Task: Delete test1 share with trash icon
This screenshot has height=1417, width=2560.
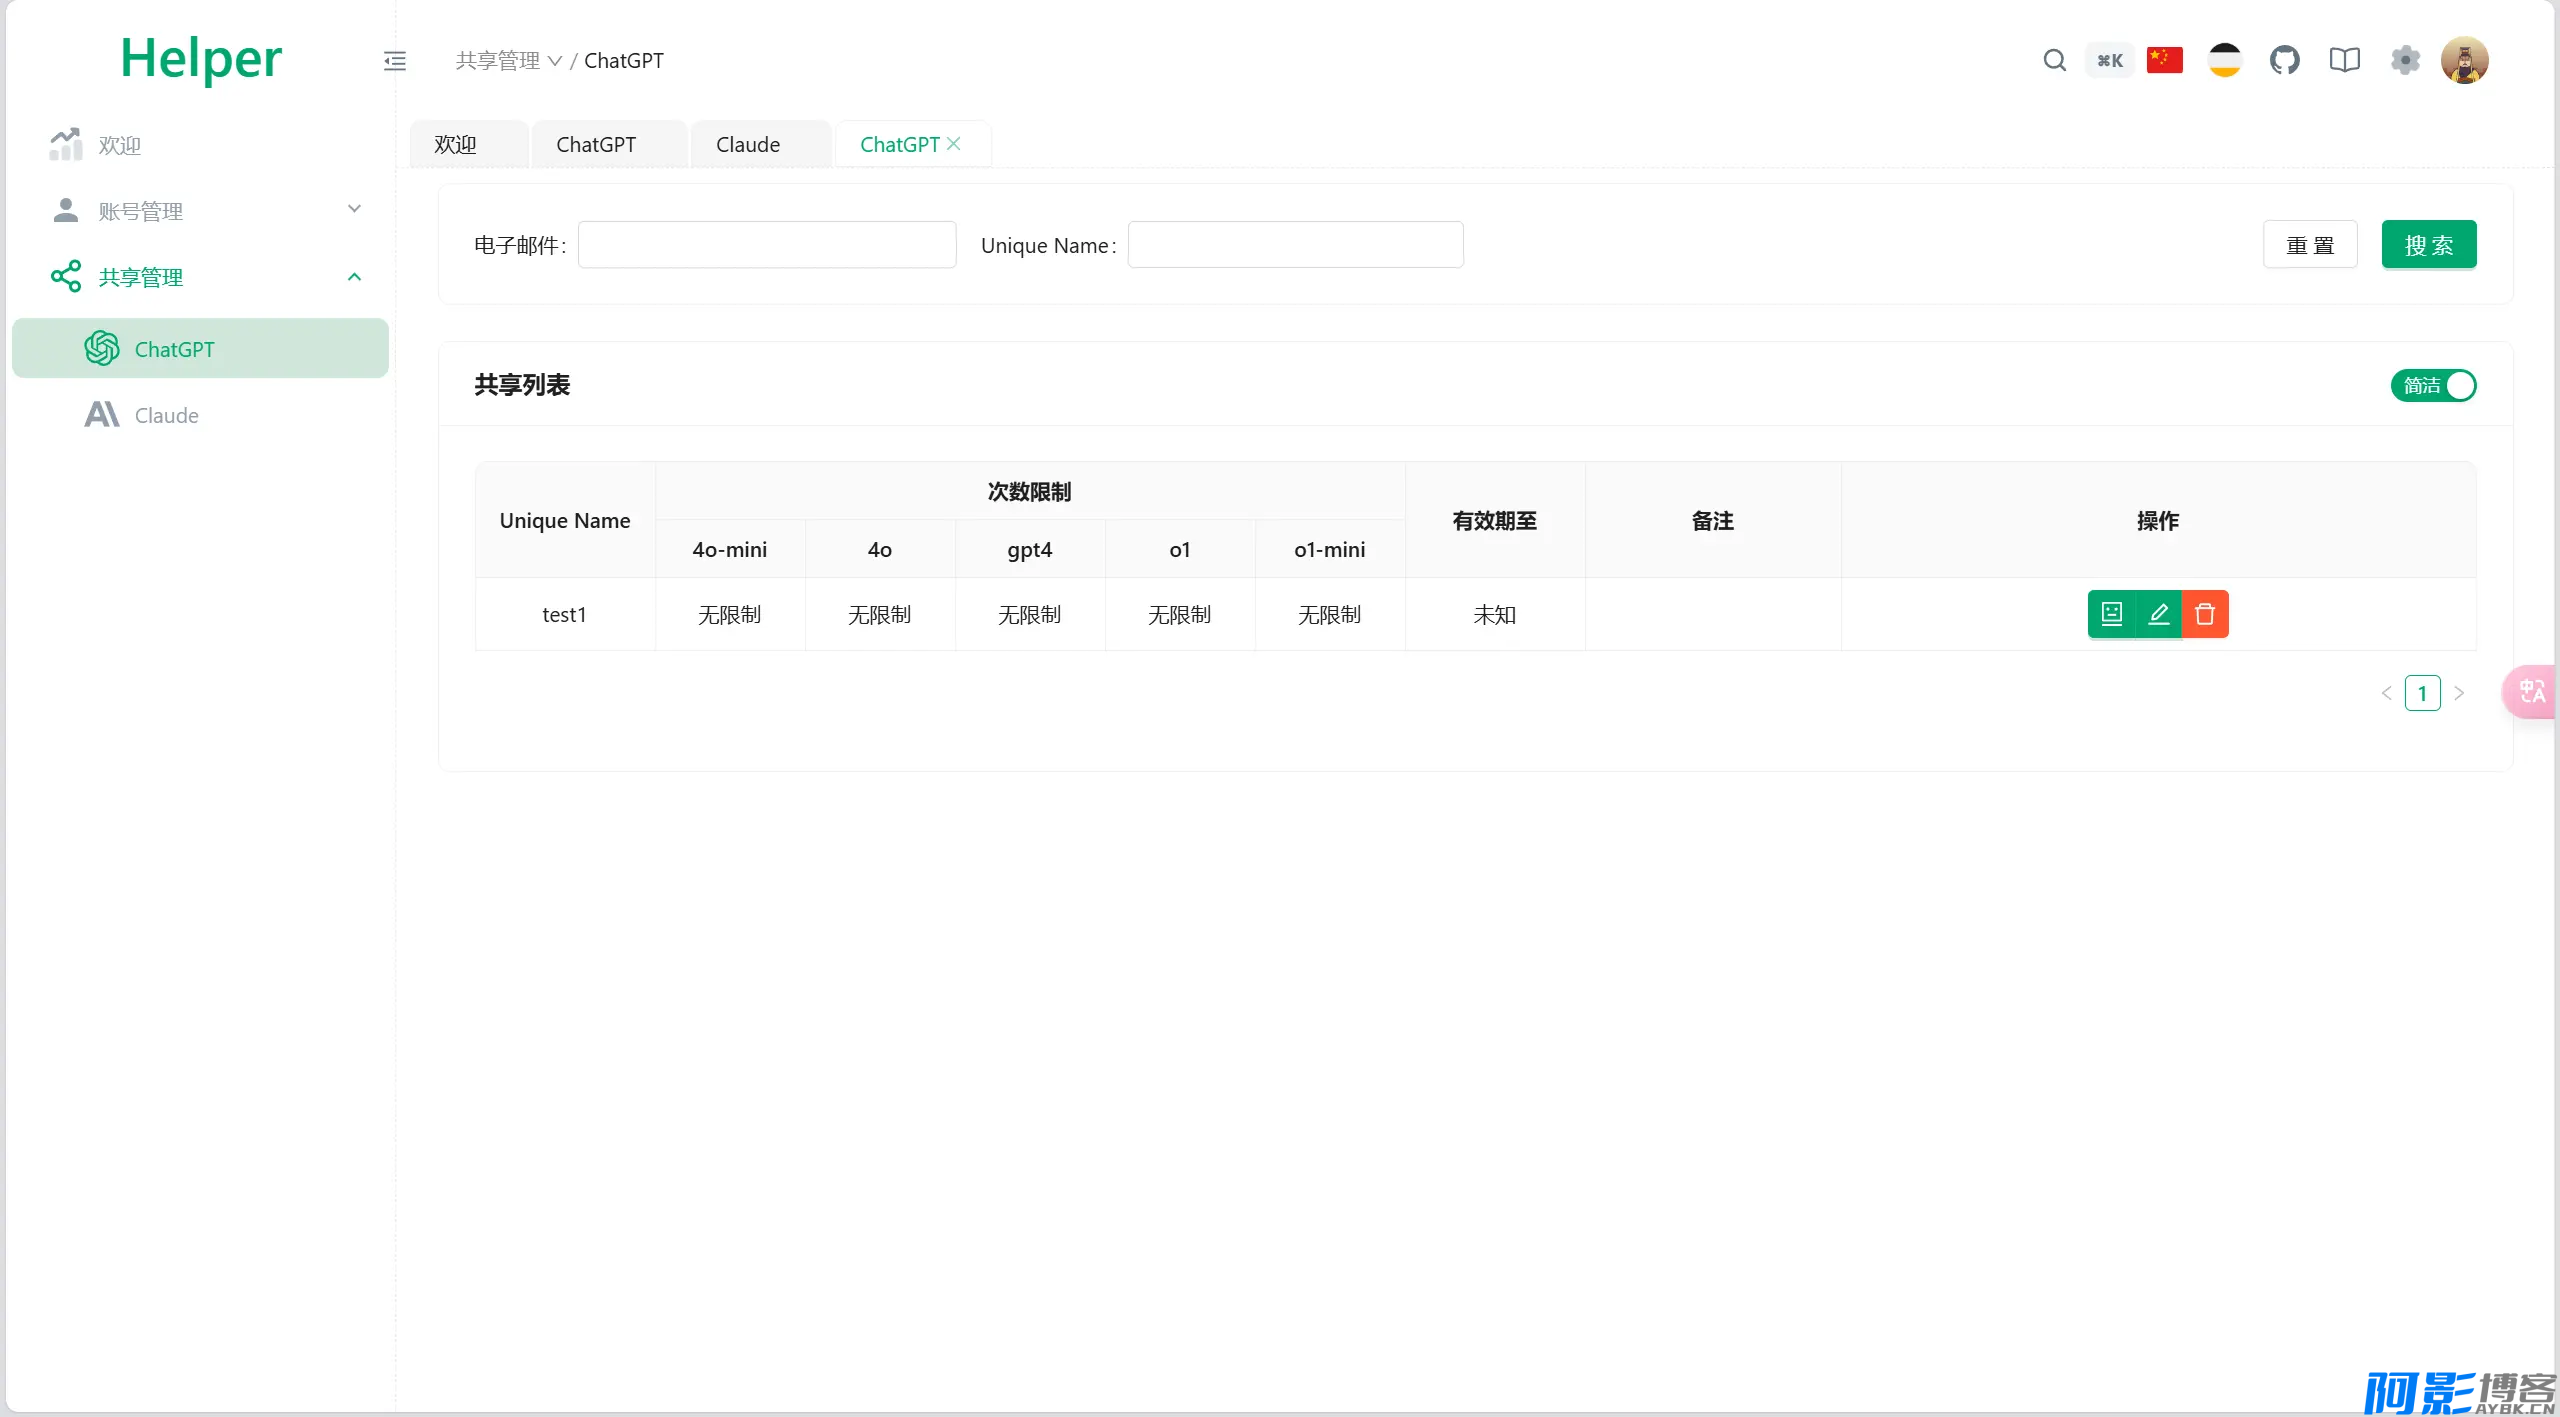Action: click(2205, 614)
